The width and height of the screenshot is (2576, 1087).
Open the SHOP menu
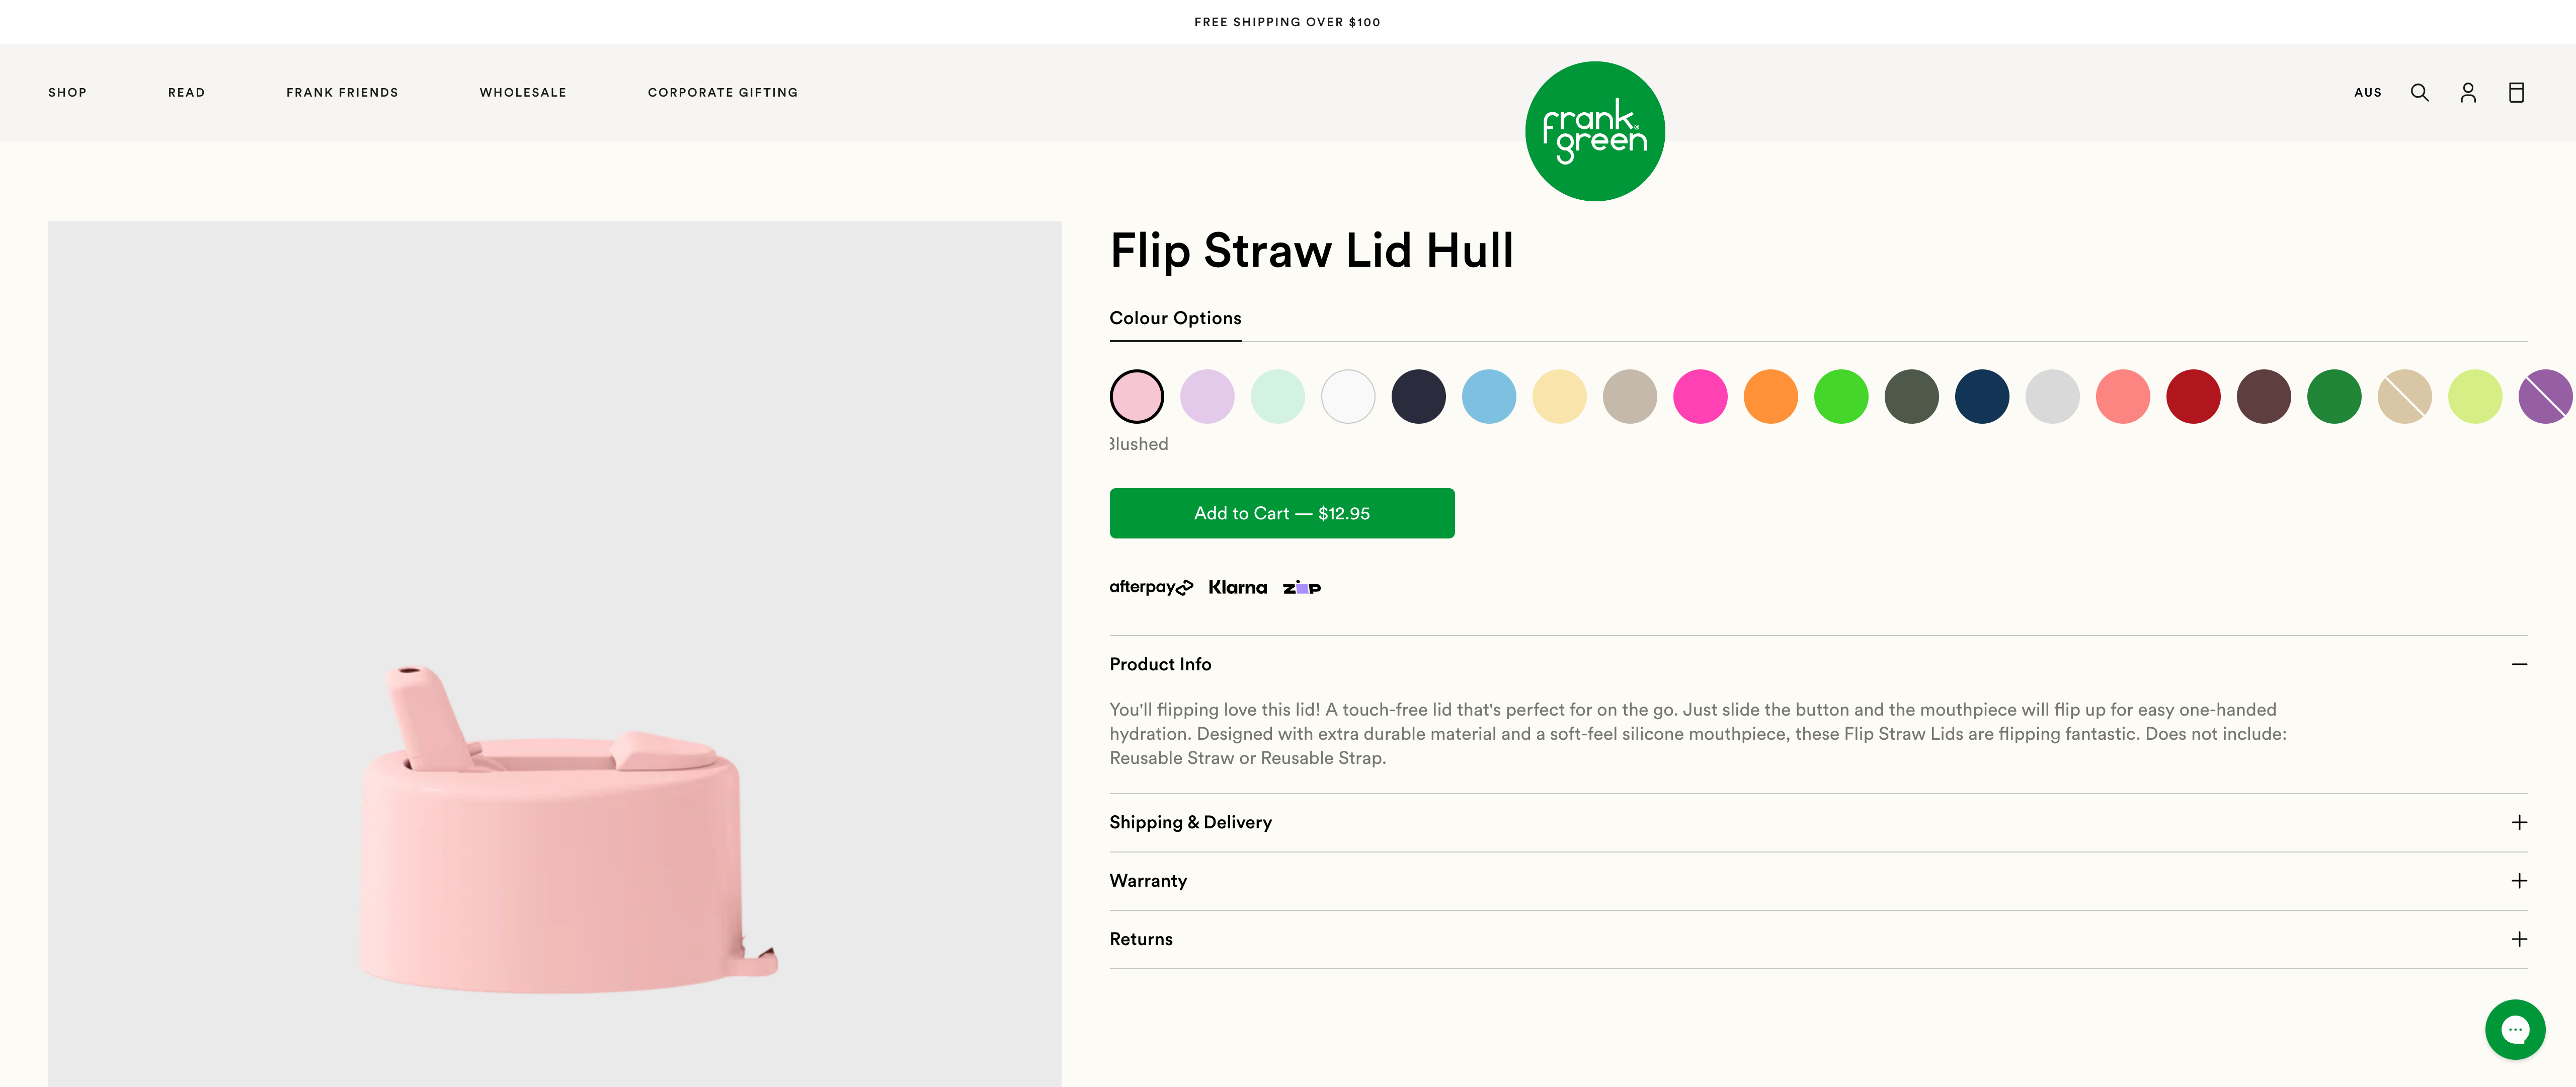[x=67, y=92]
